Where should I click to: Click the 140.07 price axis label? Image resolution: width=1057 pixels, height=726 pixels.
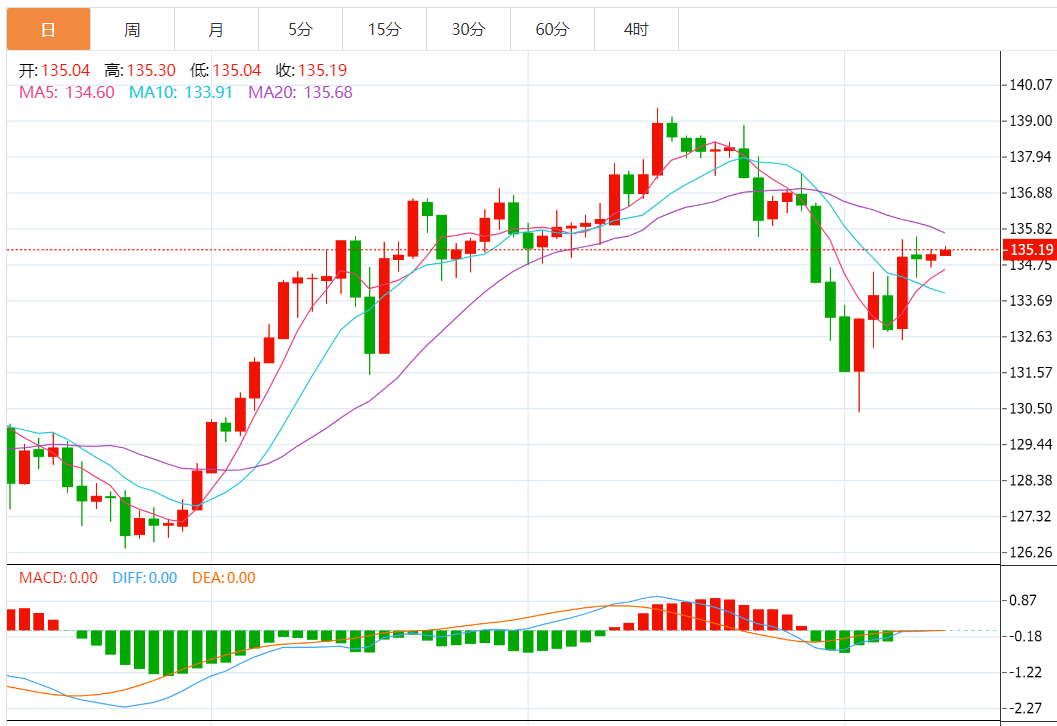[1031, 85]
